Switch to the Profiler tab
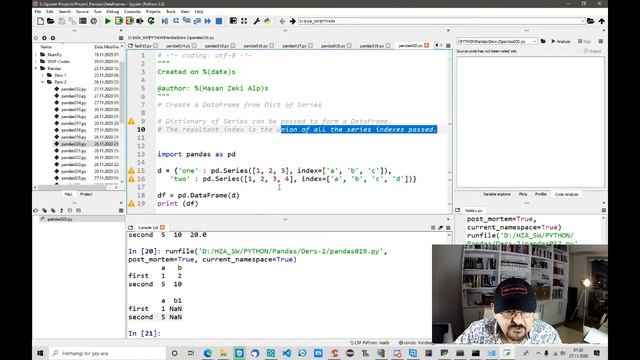 [541, 194]
